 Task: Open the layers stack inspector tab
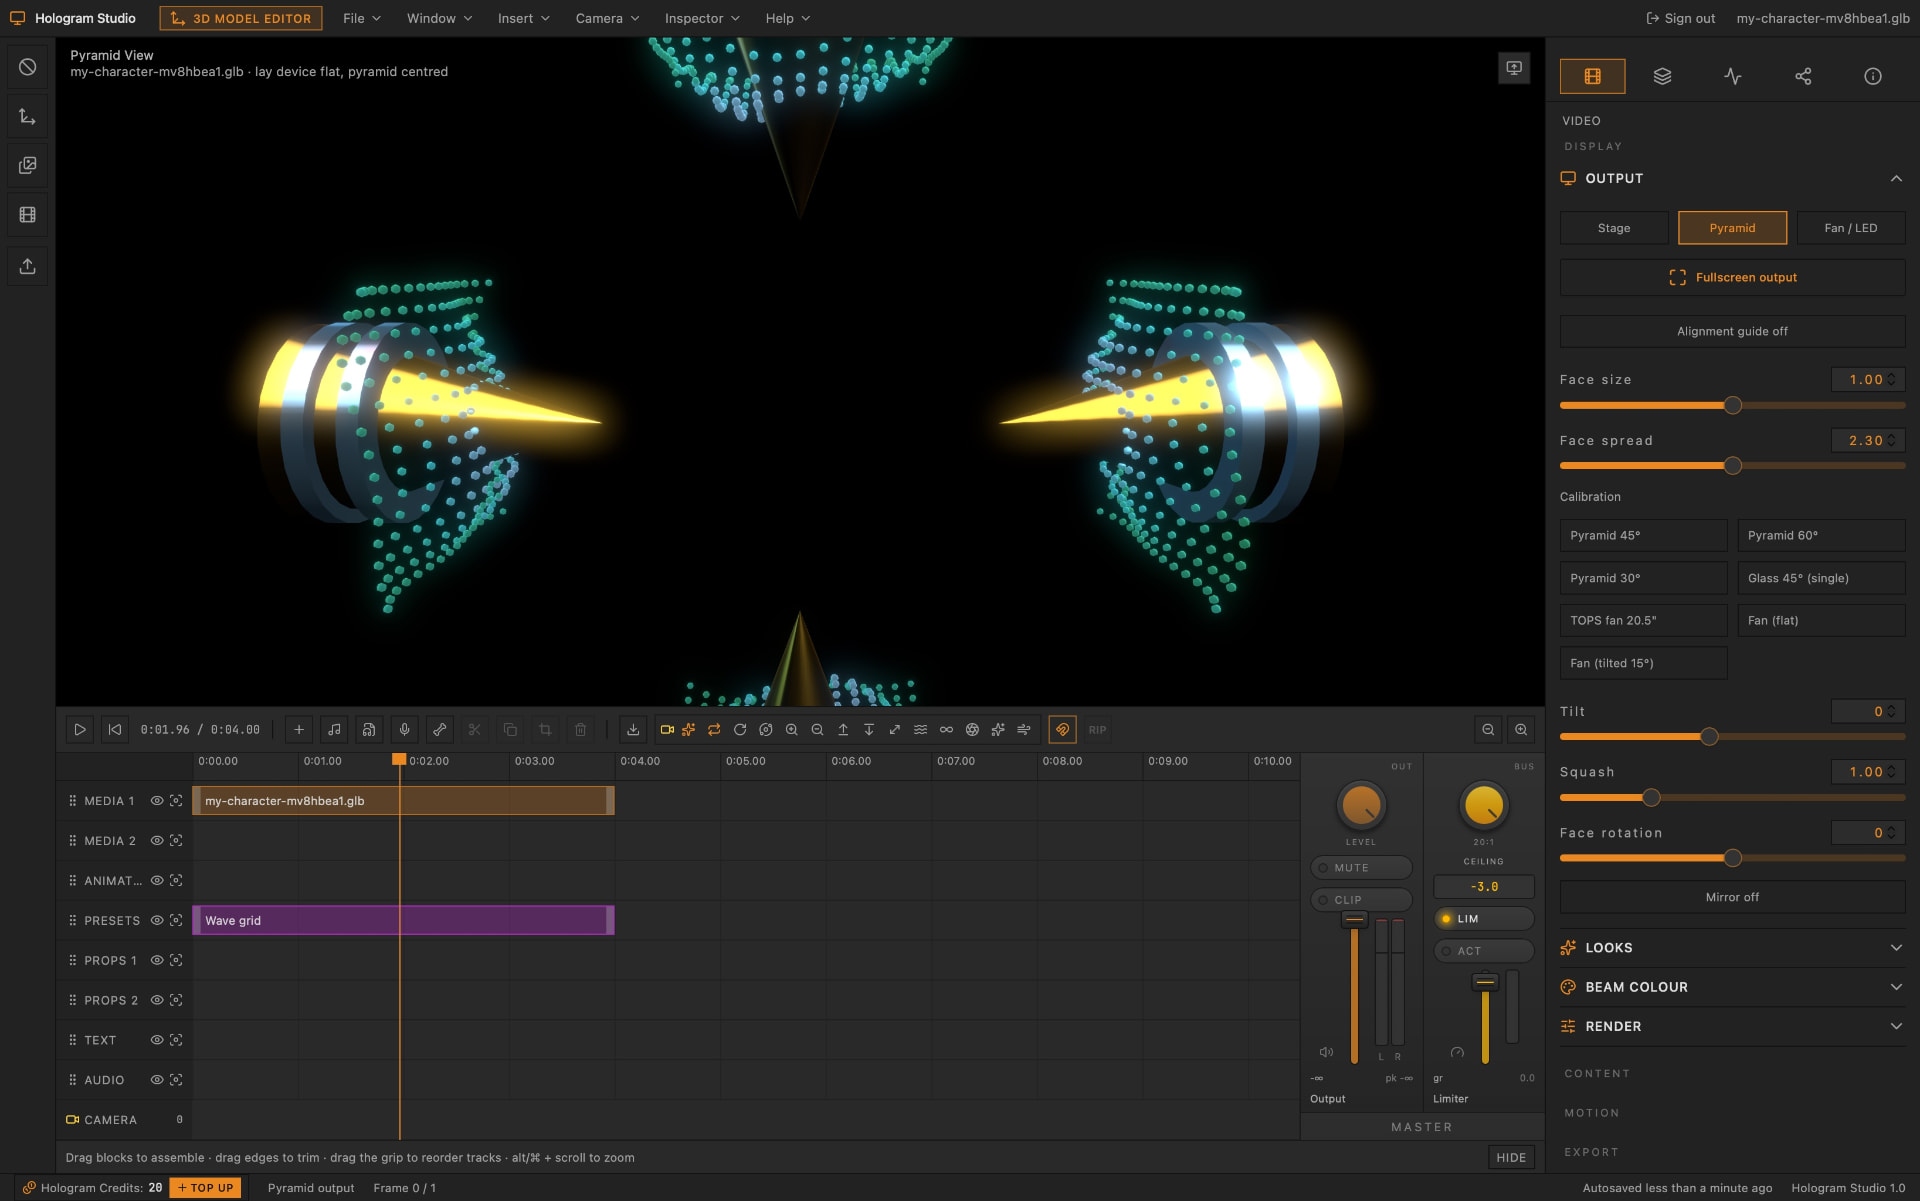click(1662, 76)
